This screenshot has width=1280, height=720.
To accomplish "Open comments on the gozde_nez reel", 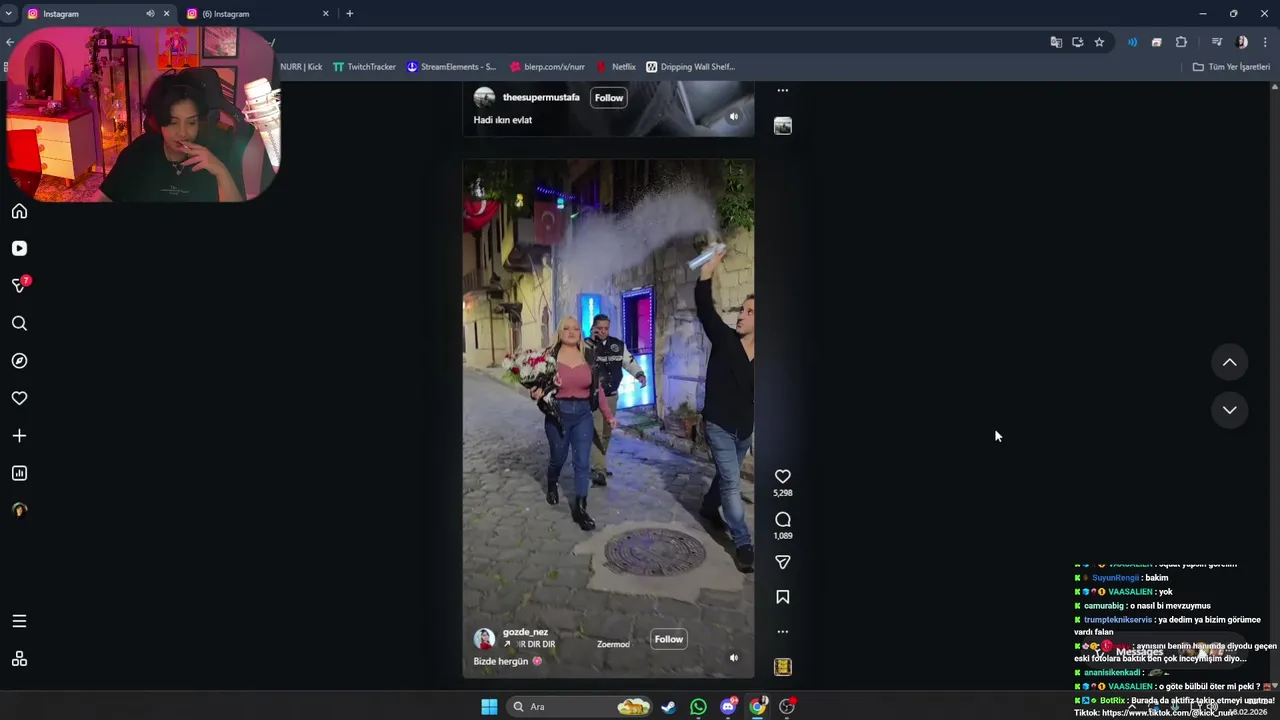I will (783, 520).
